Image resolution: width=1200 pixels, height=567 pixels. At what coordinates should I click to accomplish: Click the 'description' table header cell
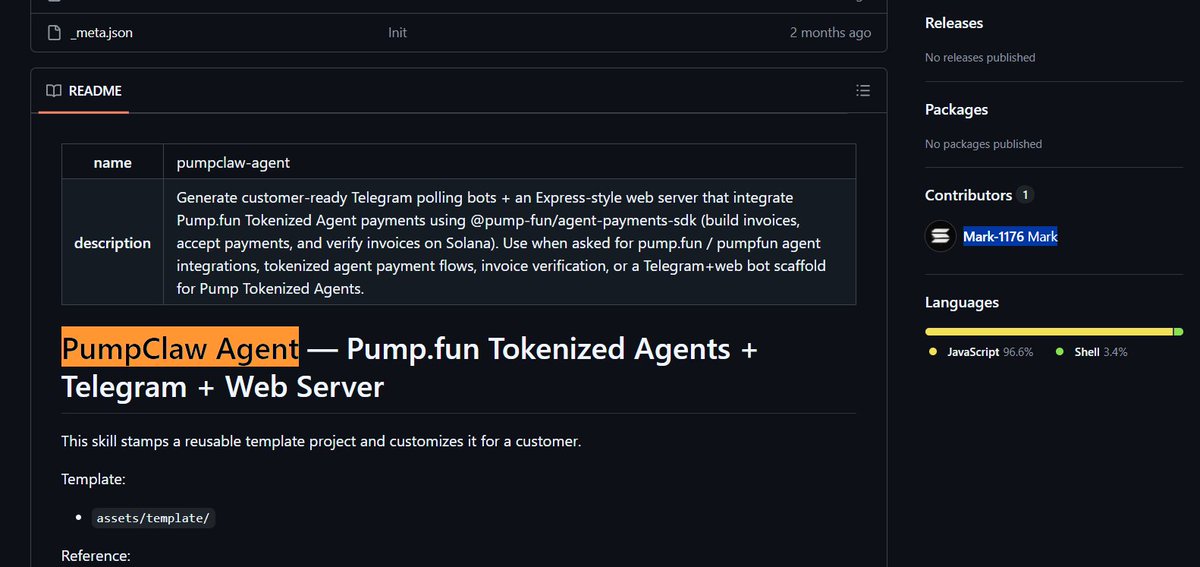pos(113,242)
